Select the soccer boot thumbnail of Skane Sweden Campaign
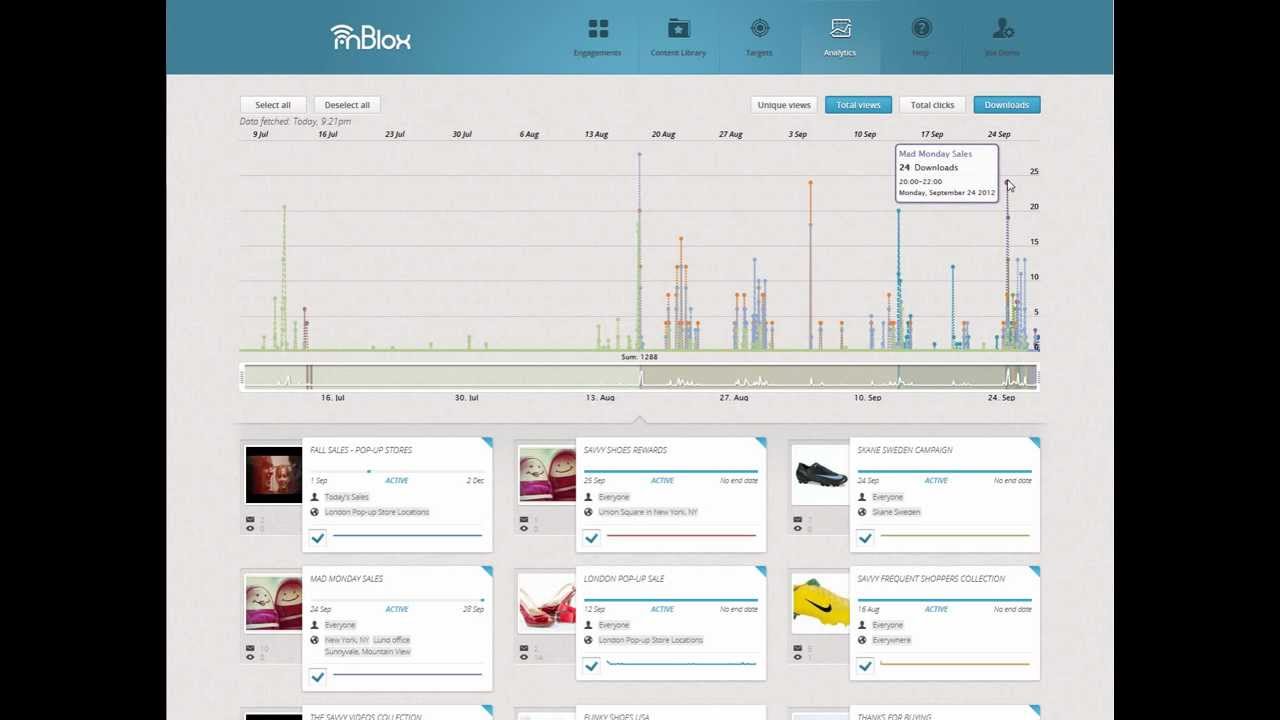Screen dimensions: 1280x720 click(820, 474)
